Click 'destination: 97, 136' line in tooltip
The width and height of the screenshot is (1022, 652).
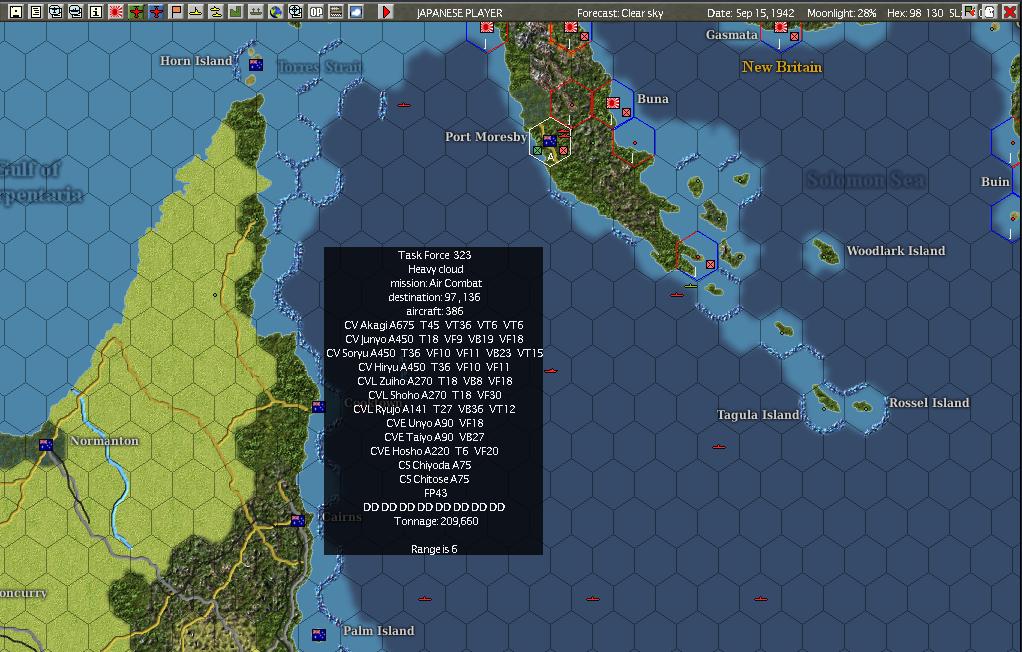pyautogui.click(x=434, y=297)
